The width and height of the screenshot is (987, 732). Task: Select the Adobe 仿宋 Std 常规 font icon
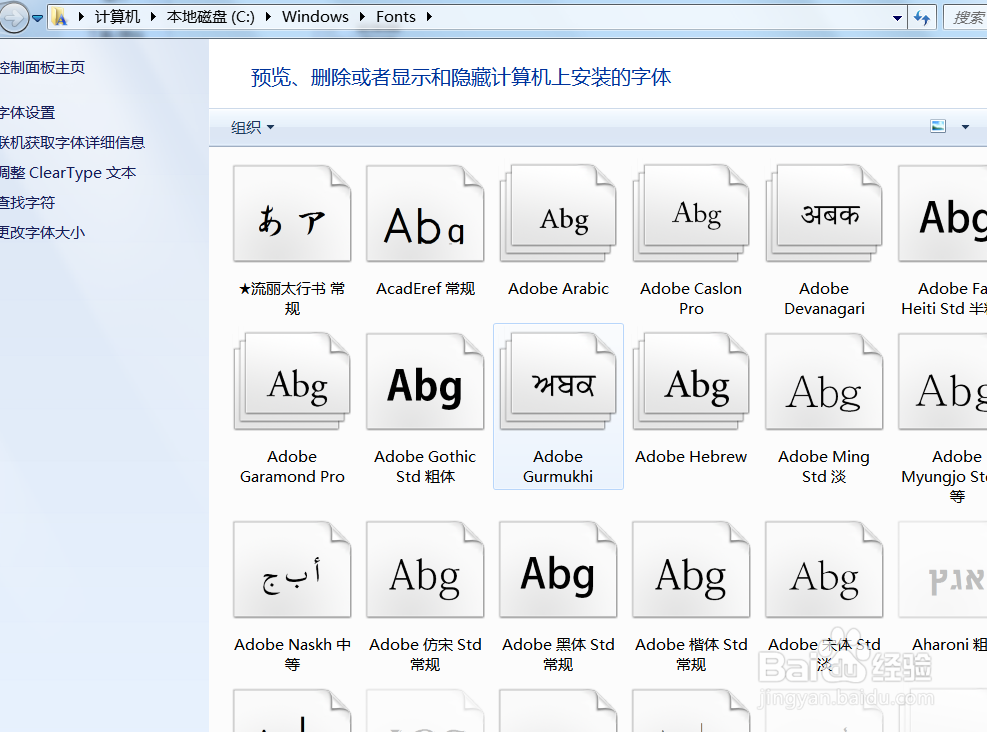click(x=425, y=570)
